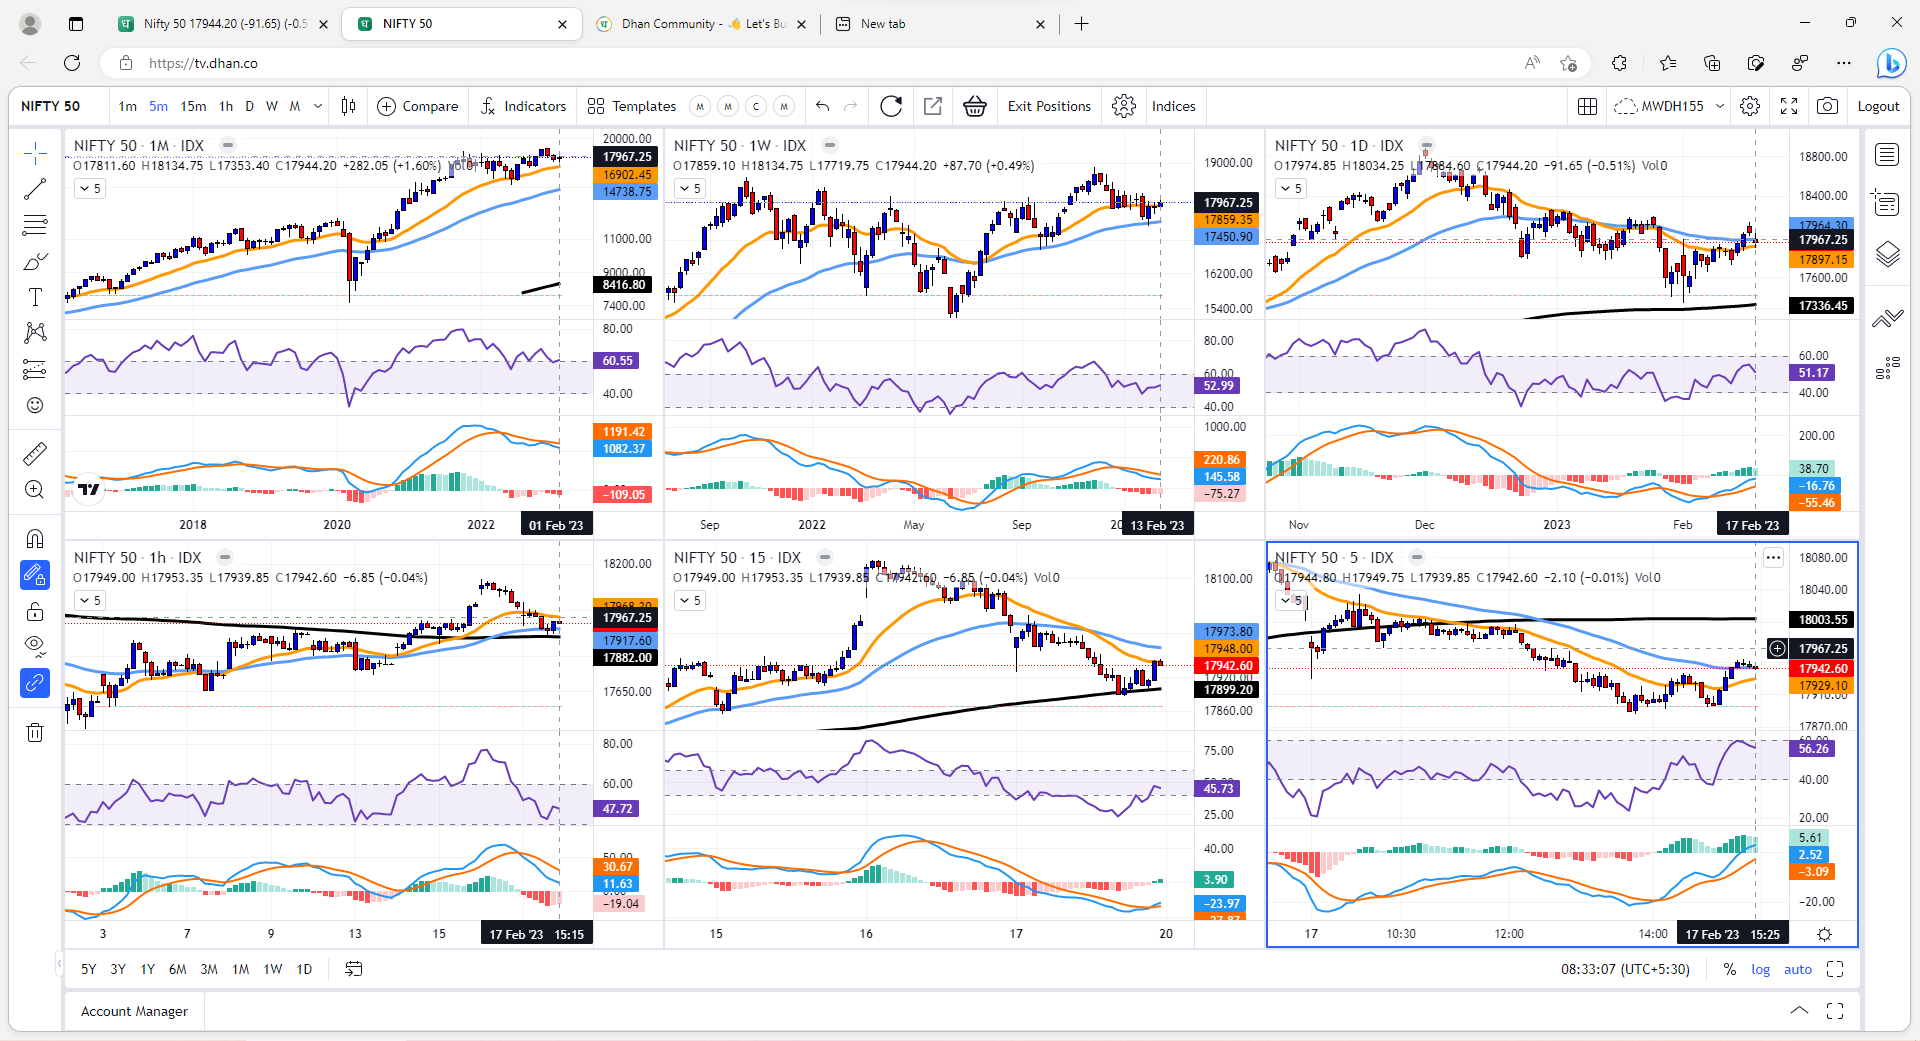
Task: Select the ruler measure tool
Action: pyautogui.click(x=35, y=454)
